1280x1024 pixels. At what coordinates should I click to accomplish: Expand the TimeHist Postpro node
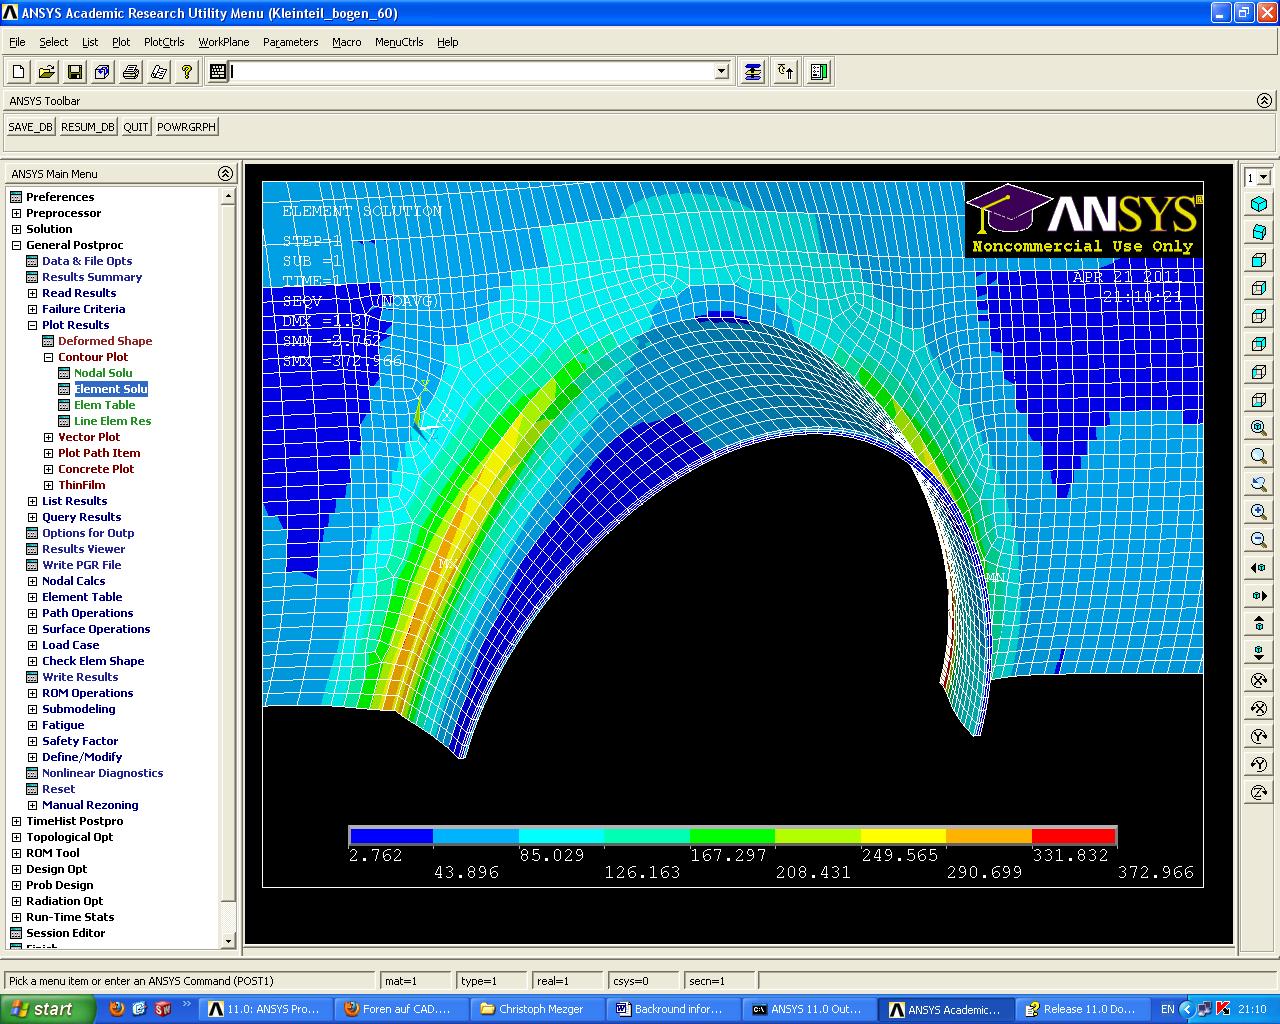pyautogui.click(x=16, y=821)
